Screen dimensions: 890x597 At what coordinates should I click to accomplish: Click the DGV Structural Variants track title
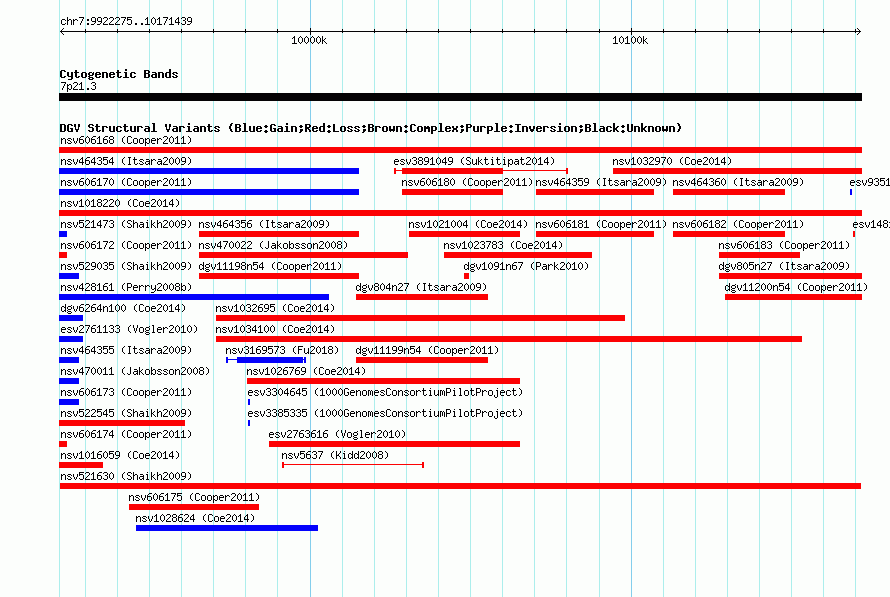pyautogui.click(x=371, y=128)
